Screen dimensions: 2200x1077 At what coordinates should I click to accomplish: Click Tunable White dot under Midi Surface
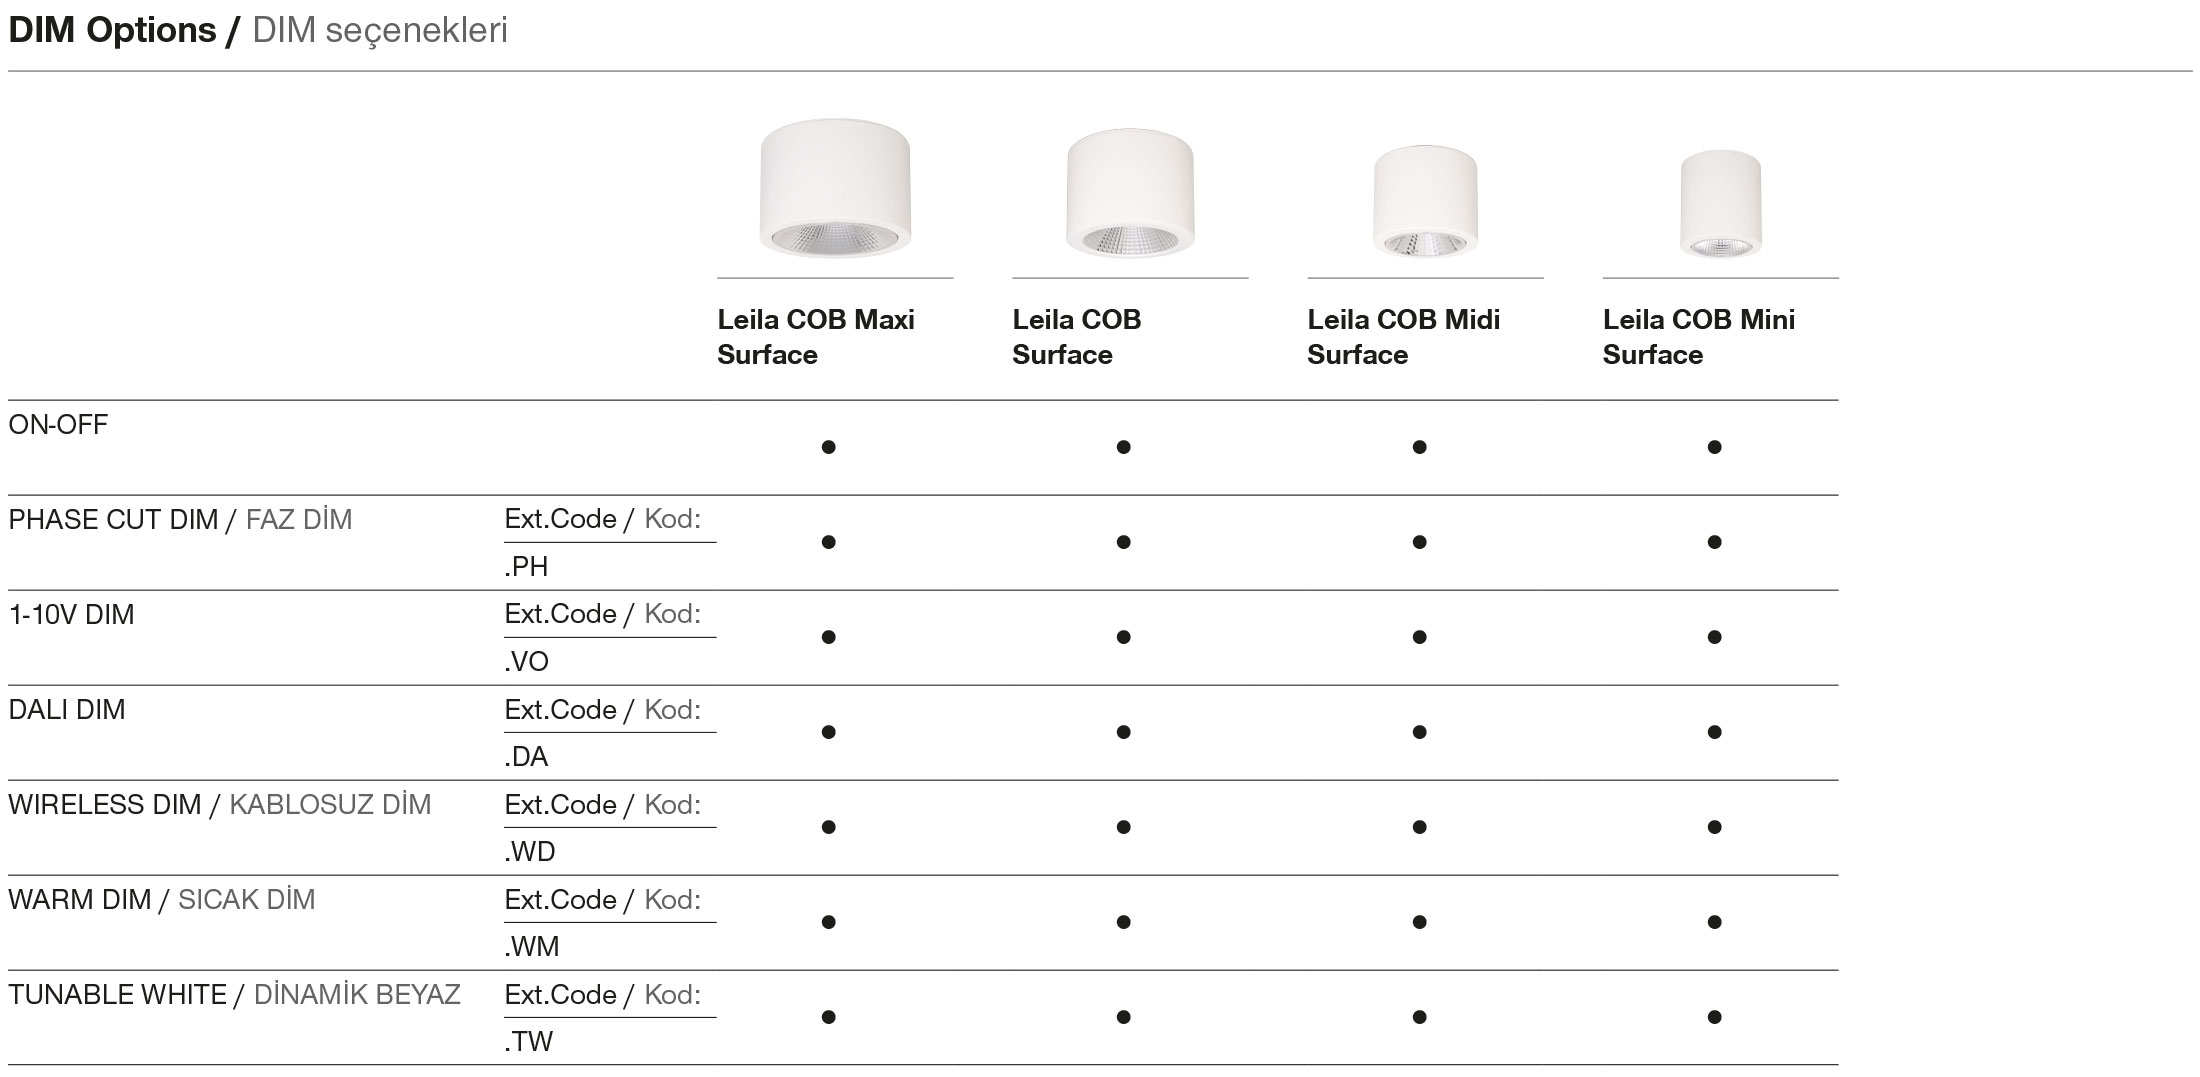tap(1419, 1017)
